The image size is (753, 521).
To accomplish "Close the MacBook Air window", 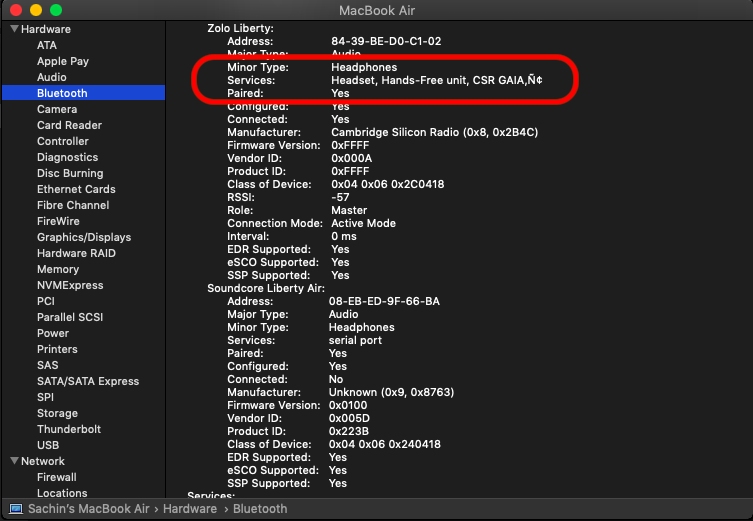I will 16,10.
